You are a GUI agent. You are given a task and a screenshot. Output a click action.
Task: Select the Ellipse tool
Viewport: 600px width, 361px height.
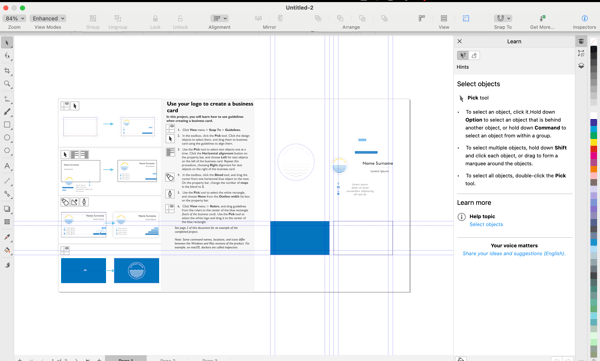pyautogui.click(x=7, y=137)
